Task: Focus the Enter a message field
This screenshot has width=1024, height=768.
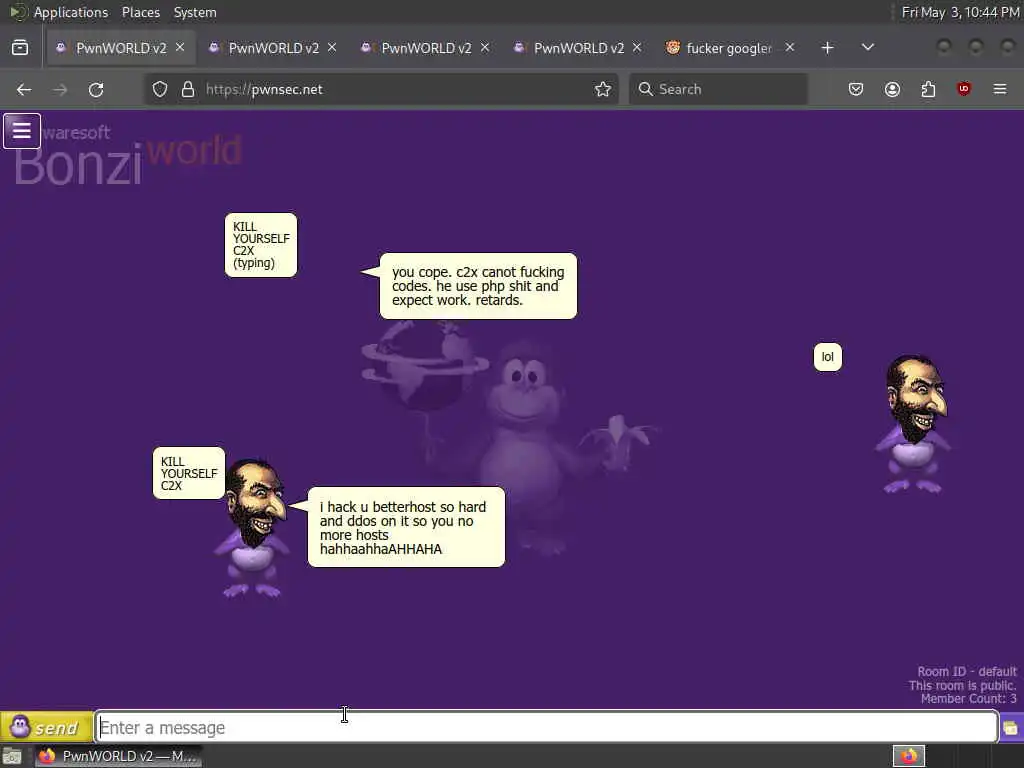Action: pos(547,727)
